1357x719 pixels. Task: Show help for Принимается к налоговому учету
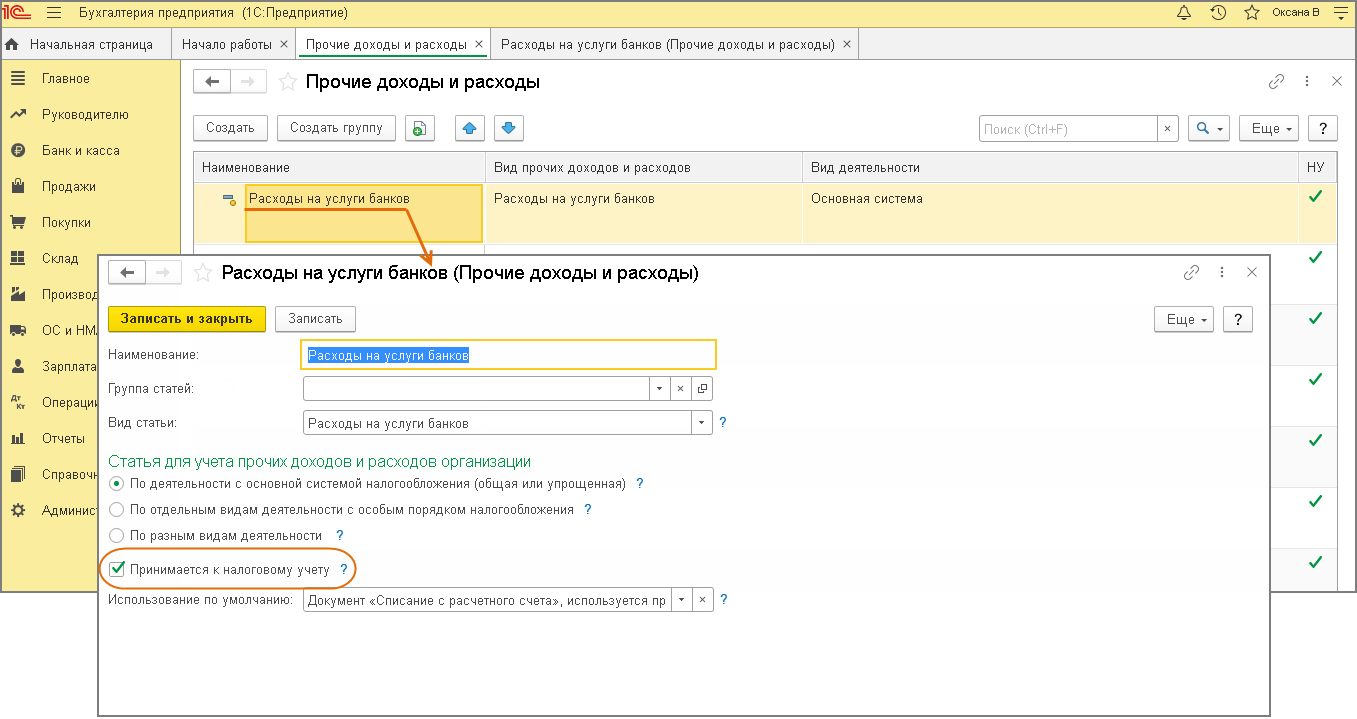pyautogui.click(x=344, y=569)
